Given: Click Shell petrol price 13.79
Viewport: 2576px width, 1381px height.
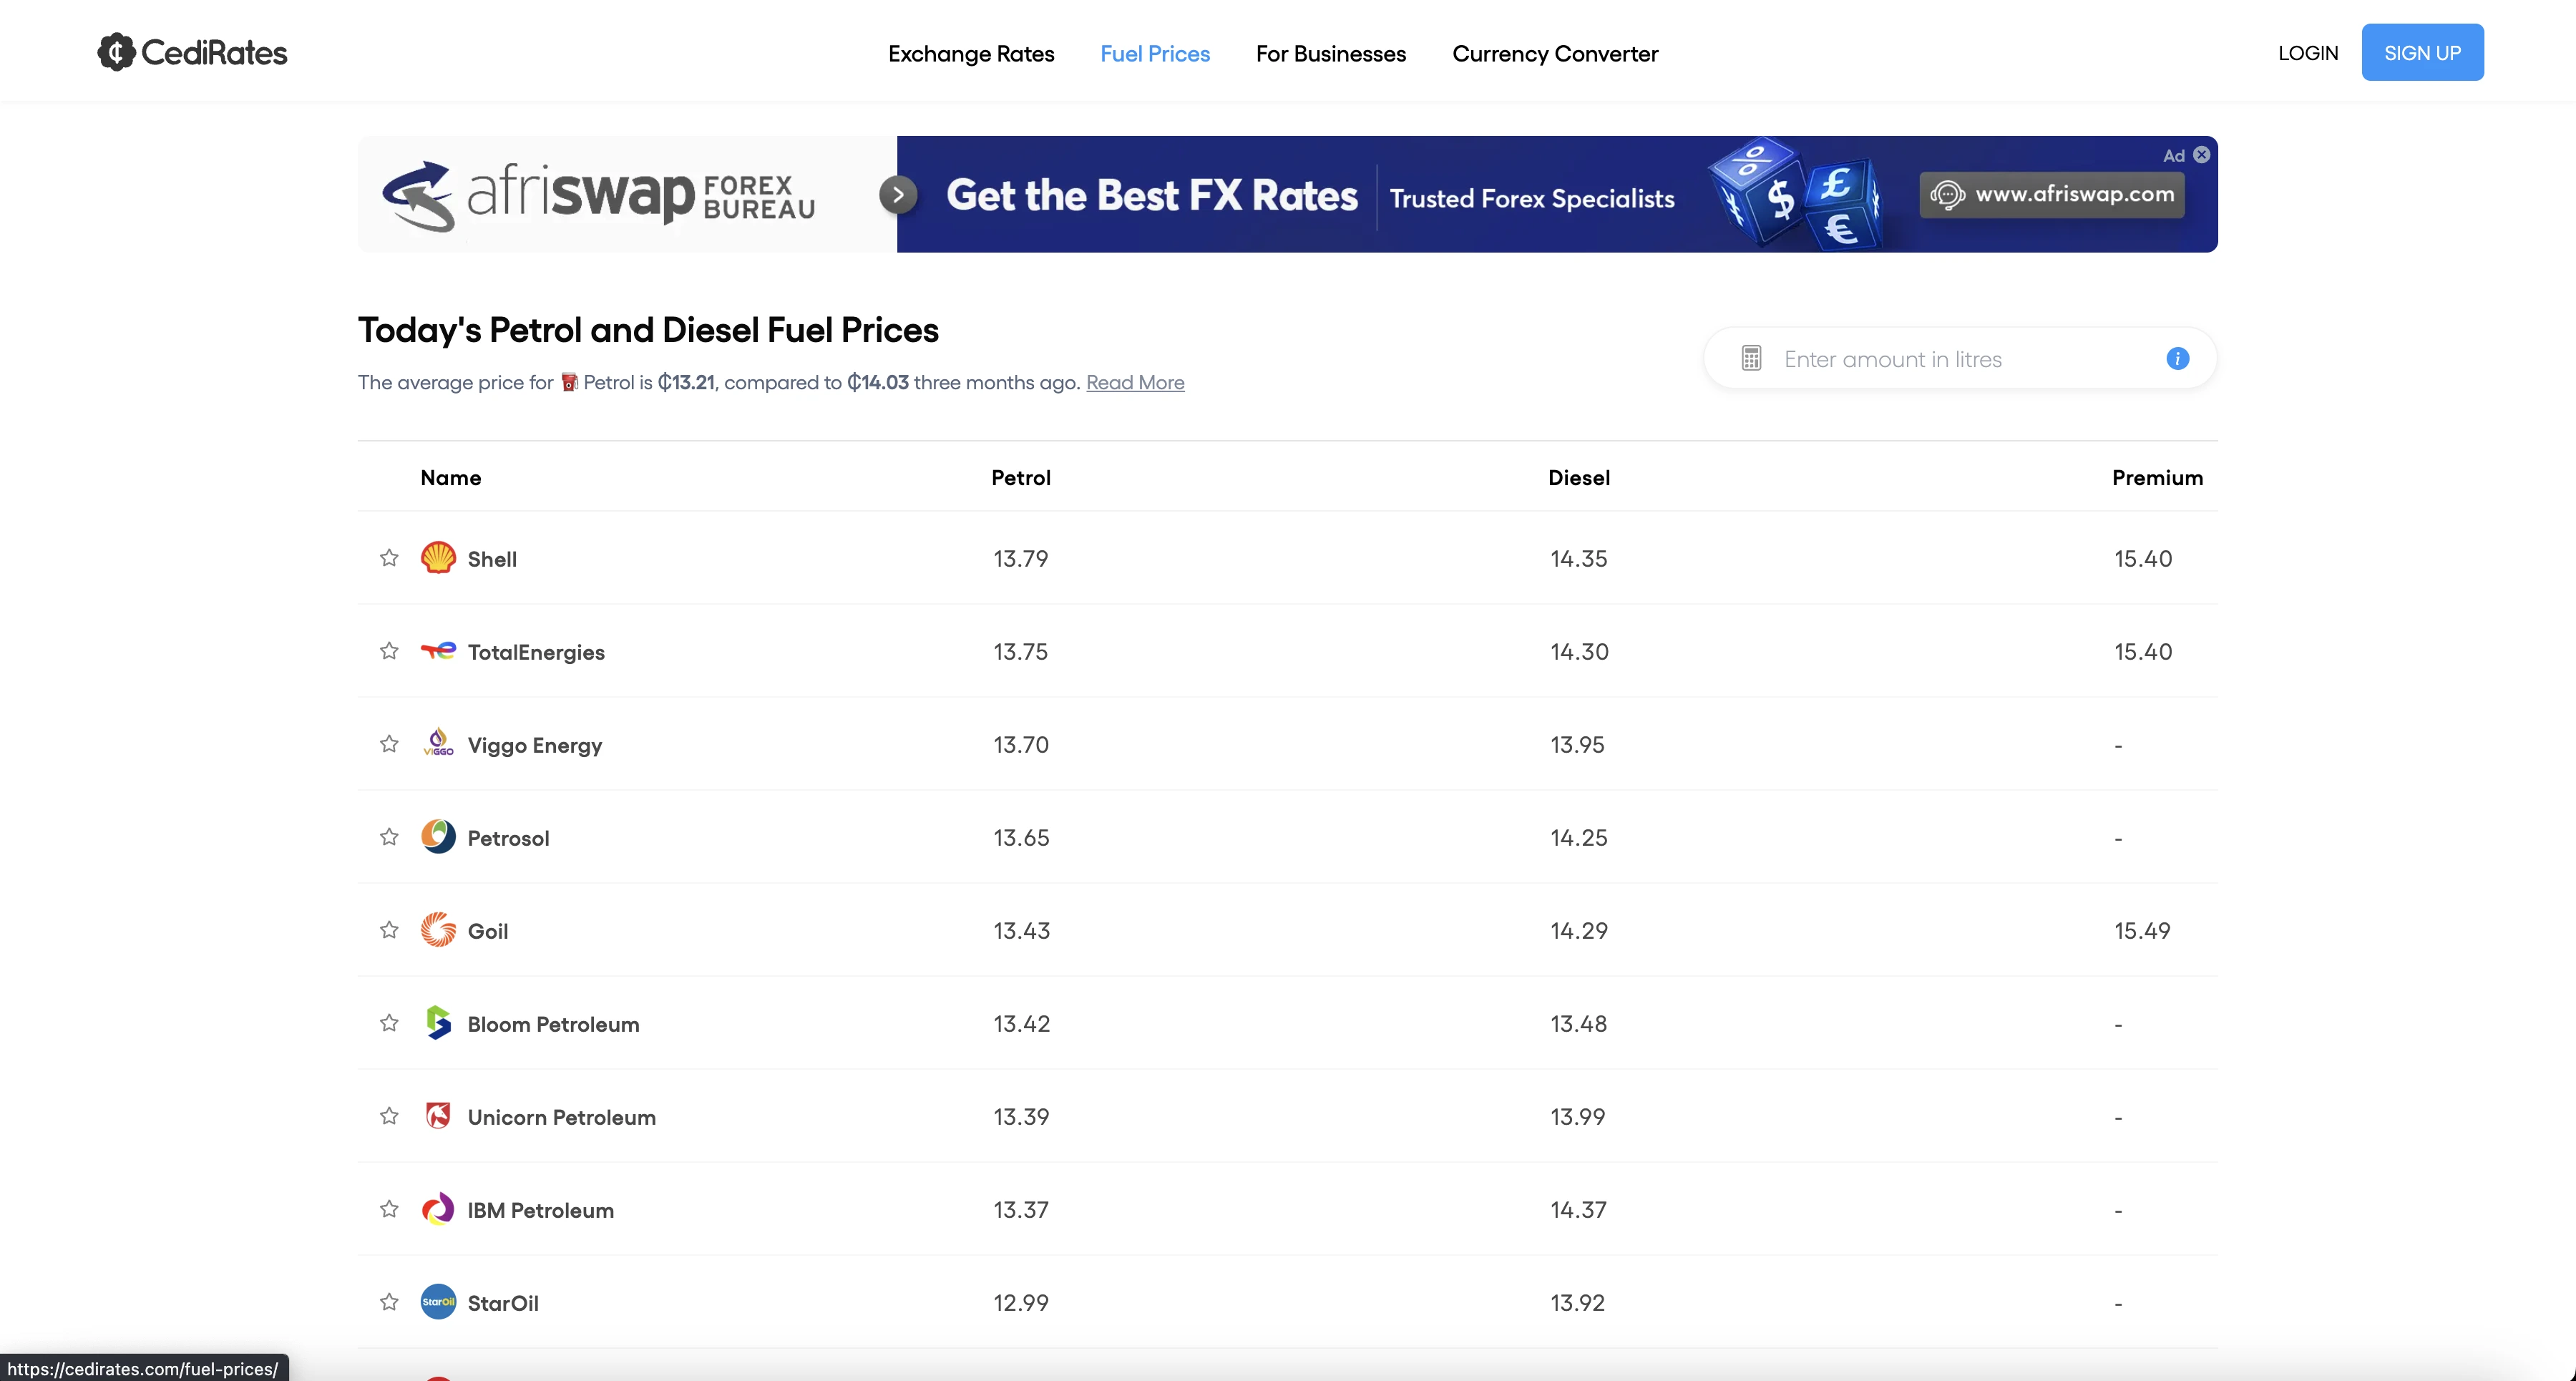Looking at the screenshot, I should click(1021, 559).
